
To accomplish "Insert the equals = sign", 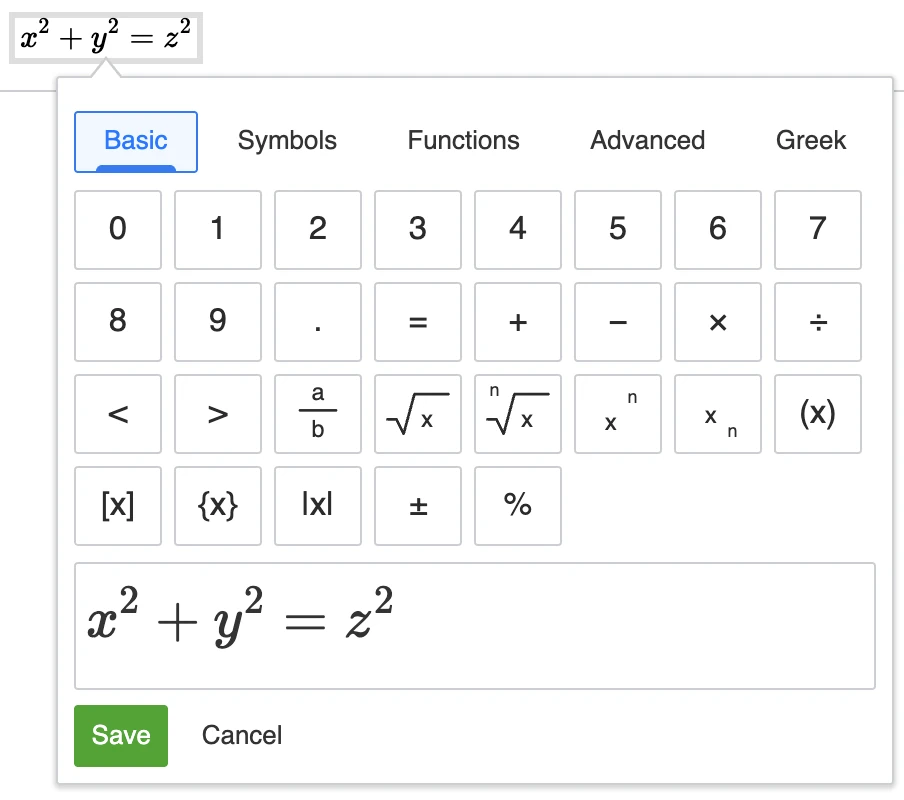I will [x=417, y=322].
